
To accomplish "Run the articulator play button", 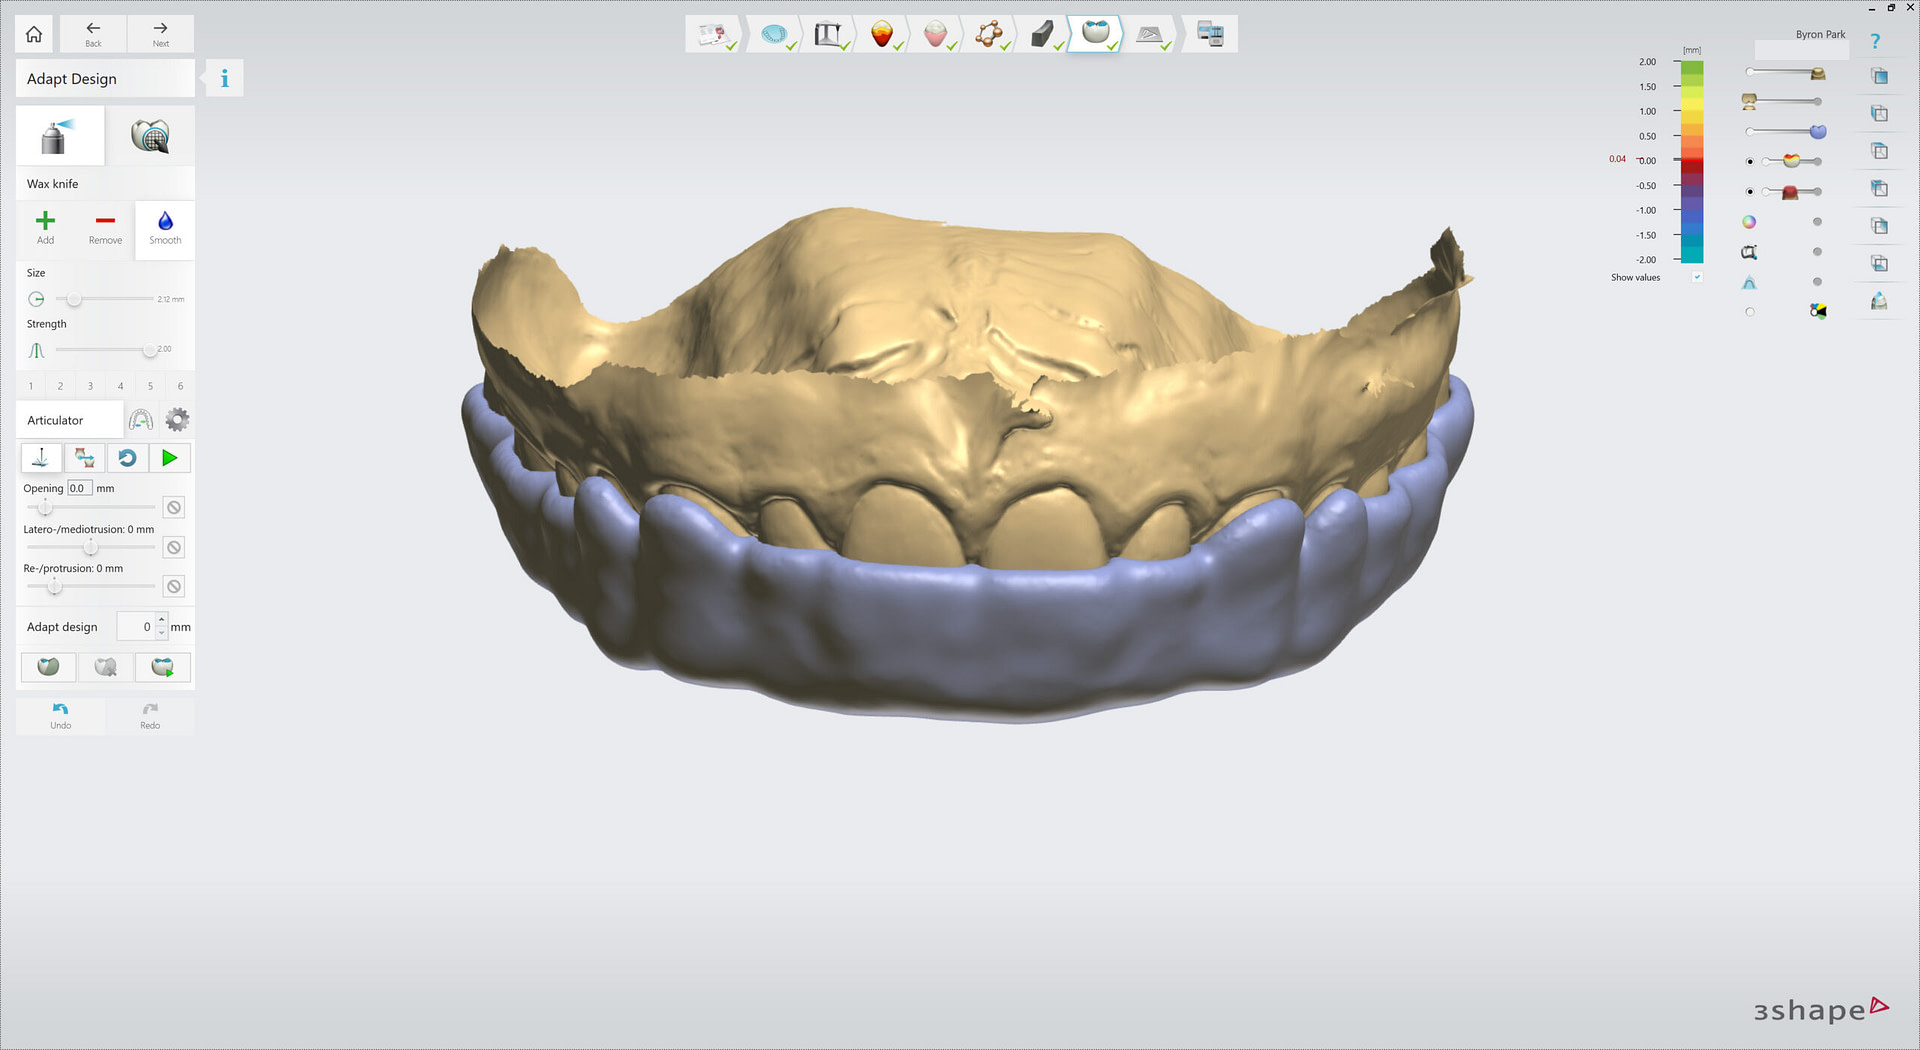I will pos(169,457).
